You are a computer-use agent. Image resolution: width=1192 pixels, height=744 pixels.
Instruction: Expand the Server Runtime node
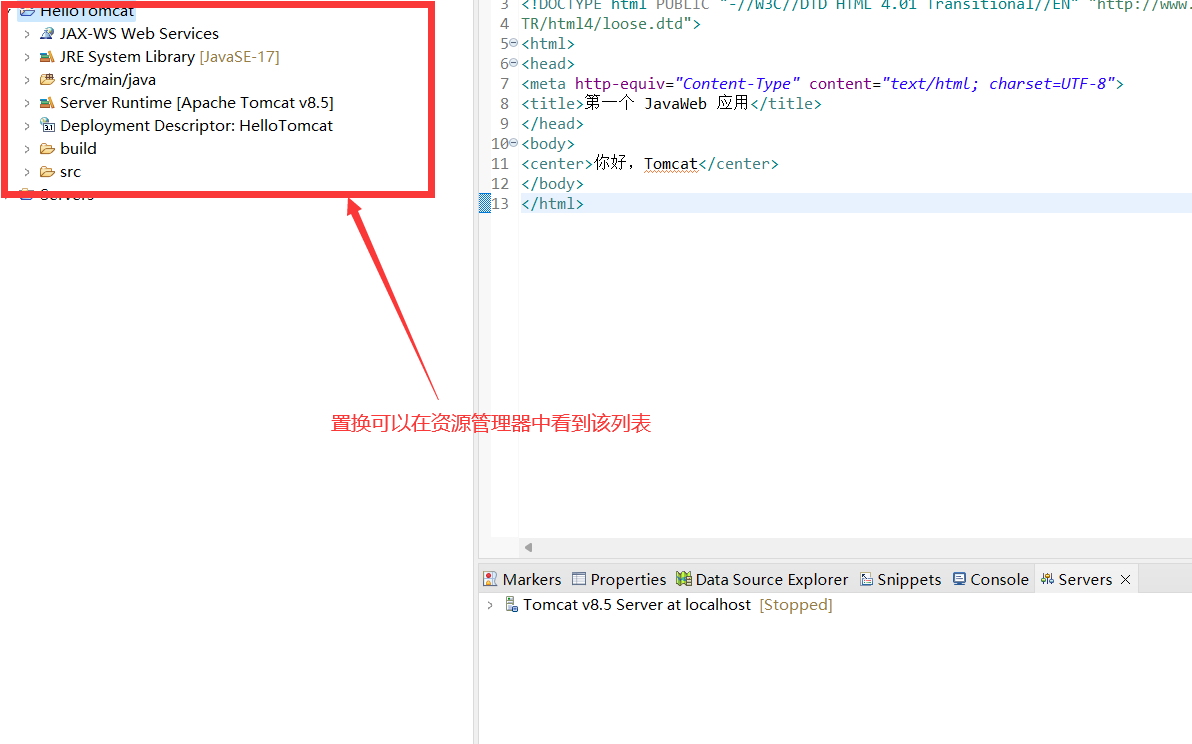point(27,103)
